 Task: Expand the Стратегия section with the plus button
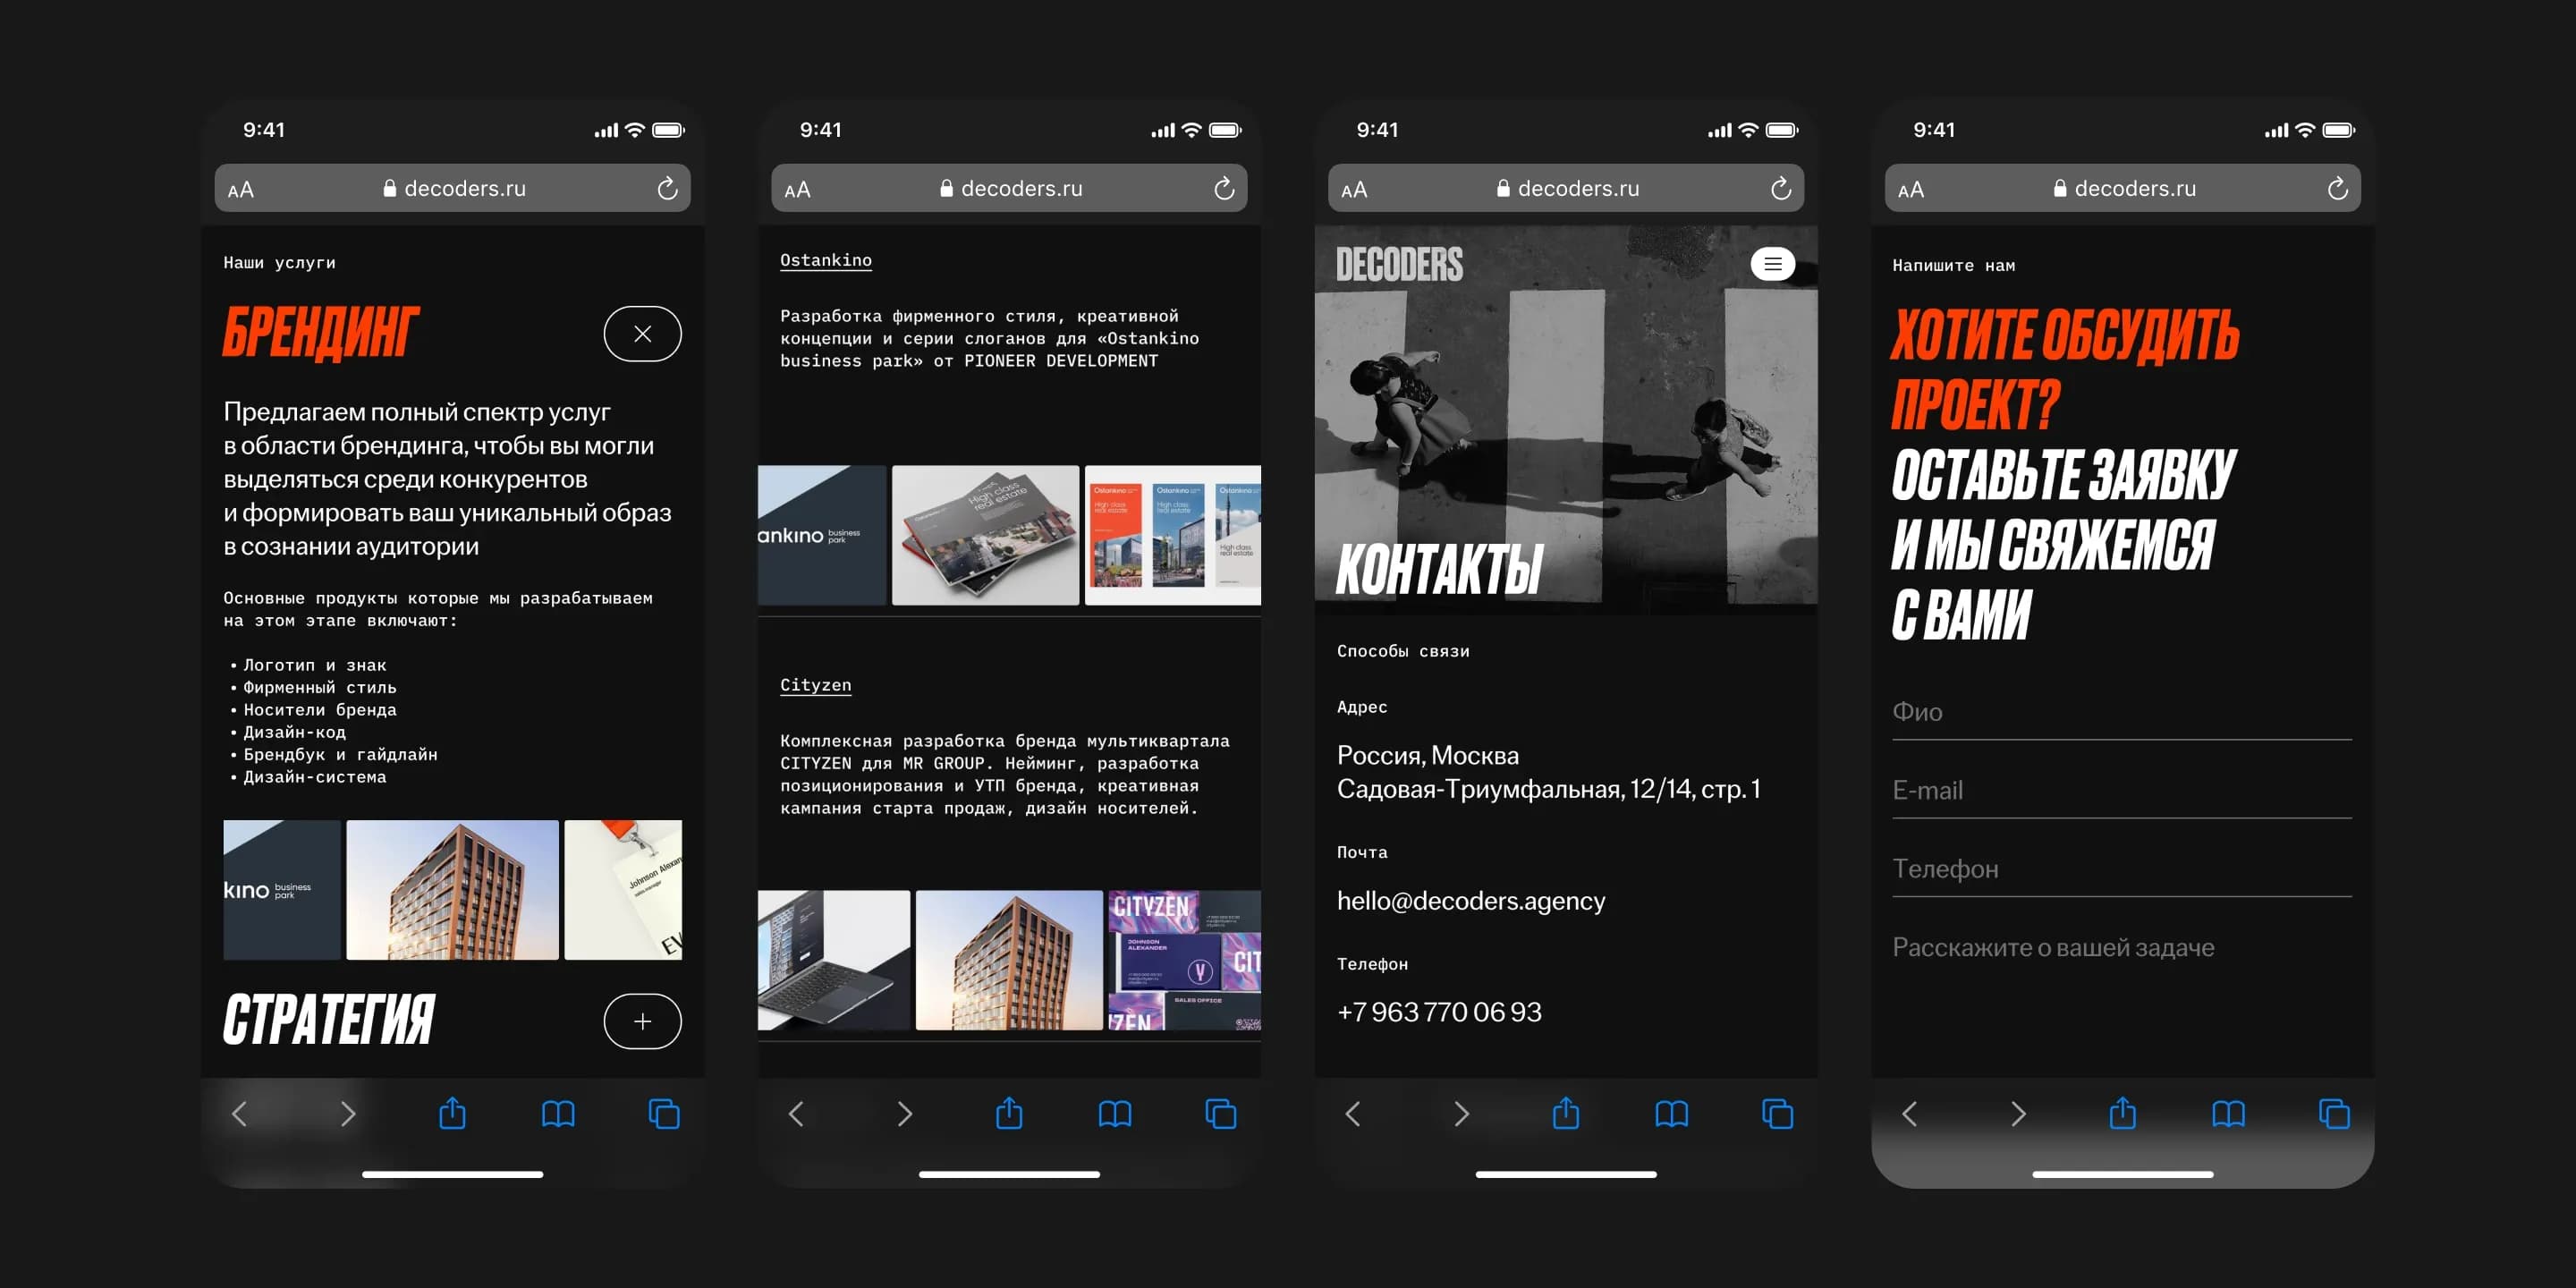point(642,1021)
